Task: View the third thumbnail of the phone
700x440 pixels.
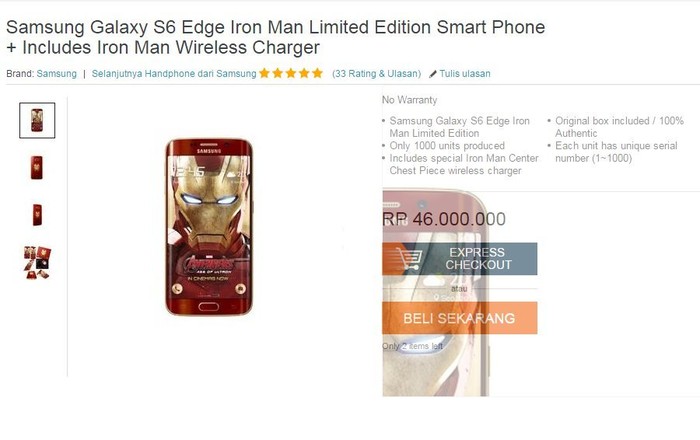Action: click(37, 214)
